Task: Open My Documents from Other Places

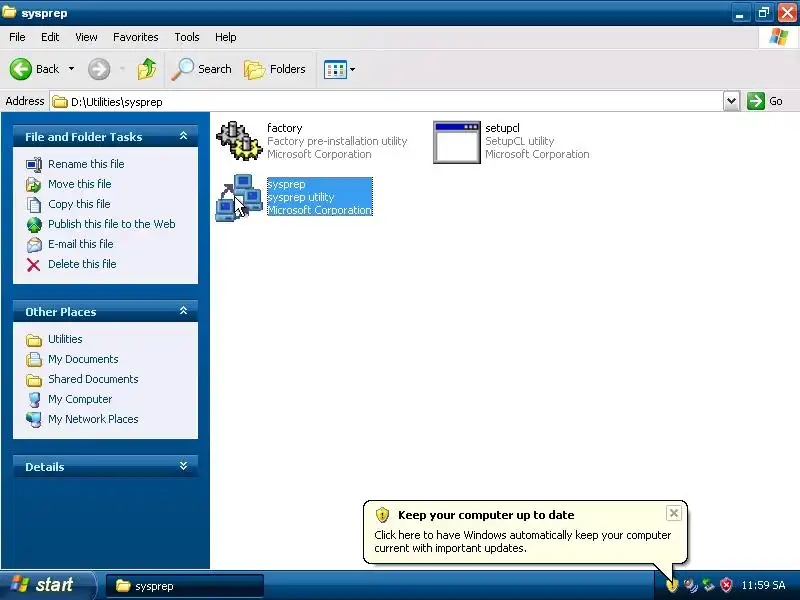Action: [x=83, y=359]
